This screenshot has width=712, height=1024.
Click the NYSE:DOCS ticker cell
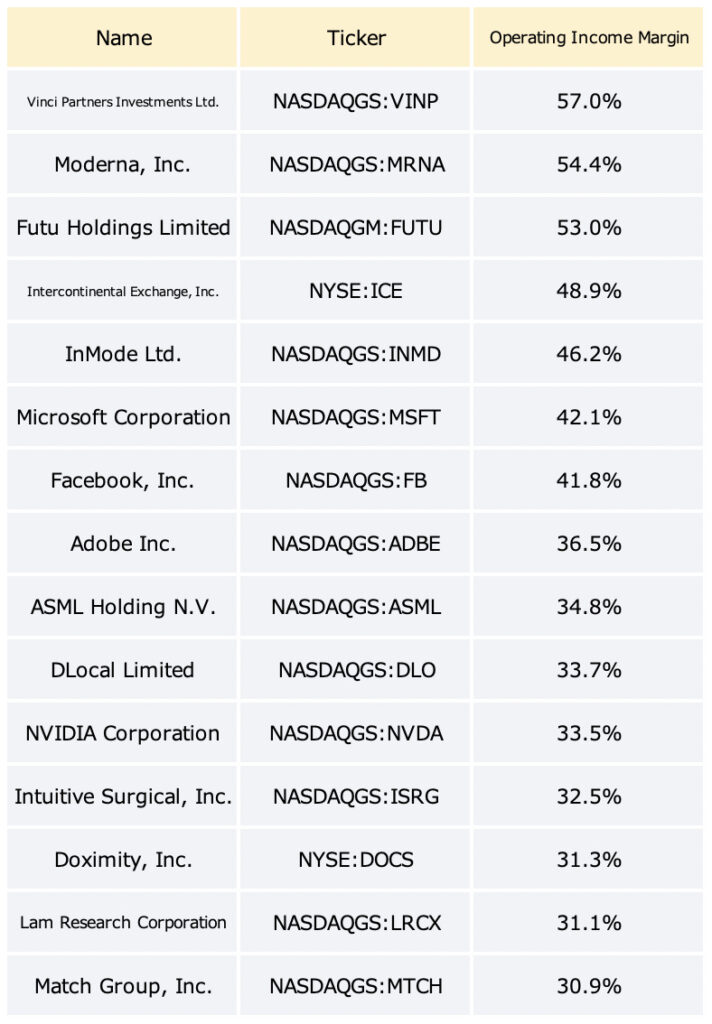point(355,859)
